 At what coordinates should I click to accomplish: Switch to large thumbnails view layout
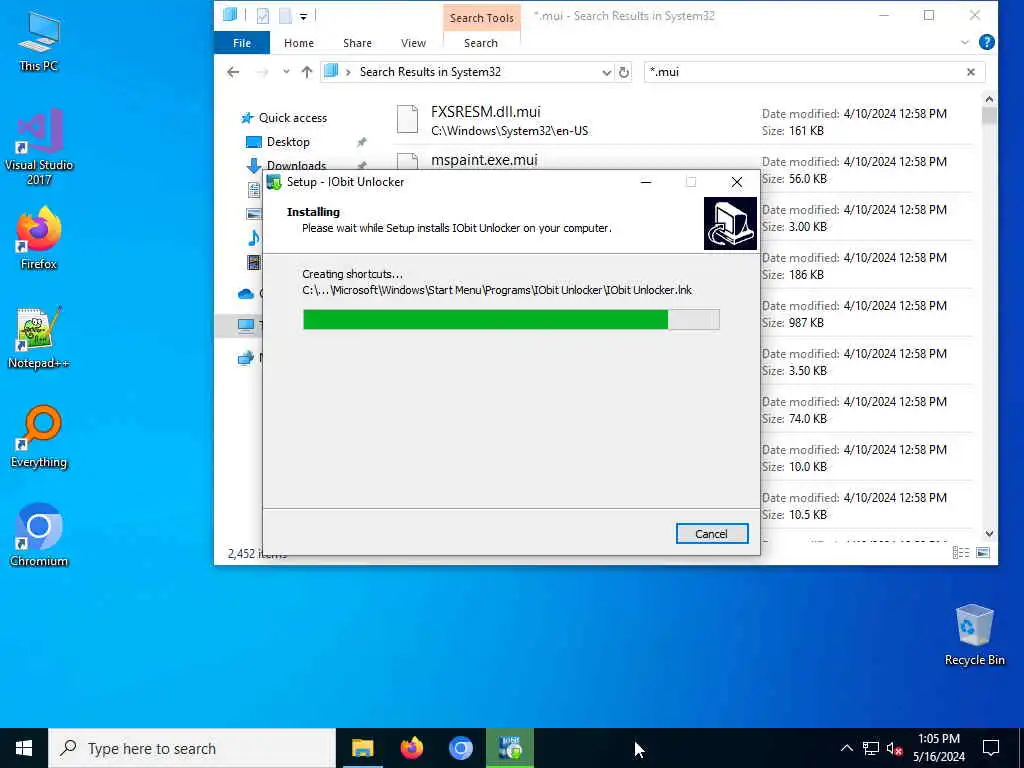(x=983, y=552)
